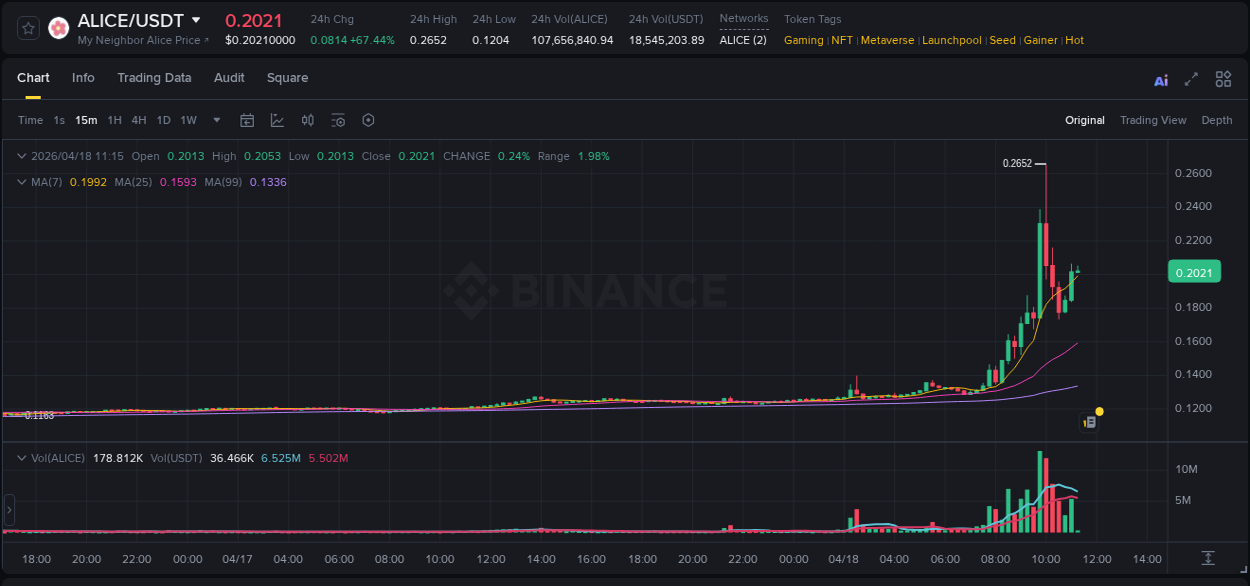Collapse the Vol(ALICE) indicator row
This screenshot has width=1250, height=586.
click(21, 458)
